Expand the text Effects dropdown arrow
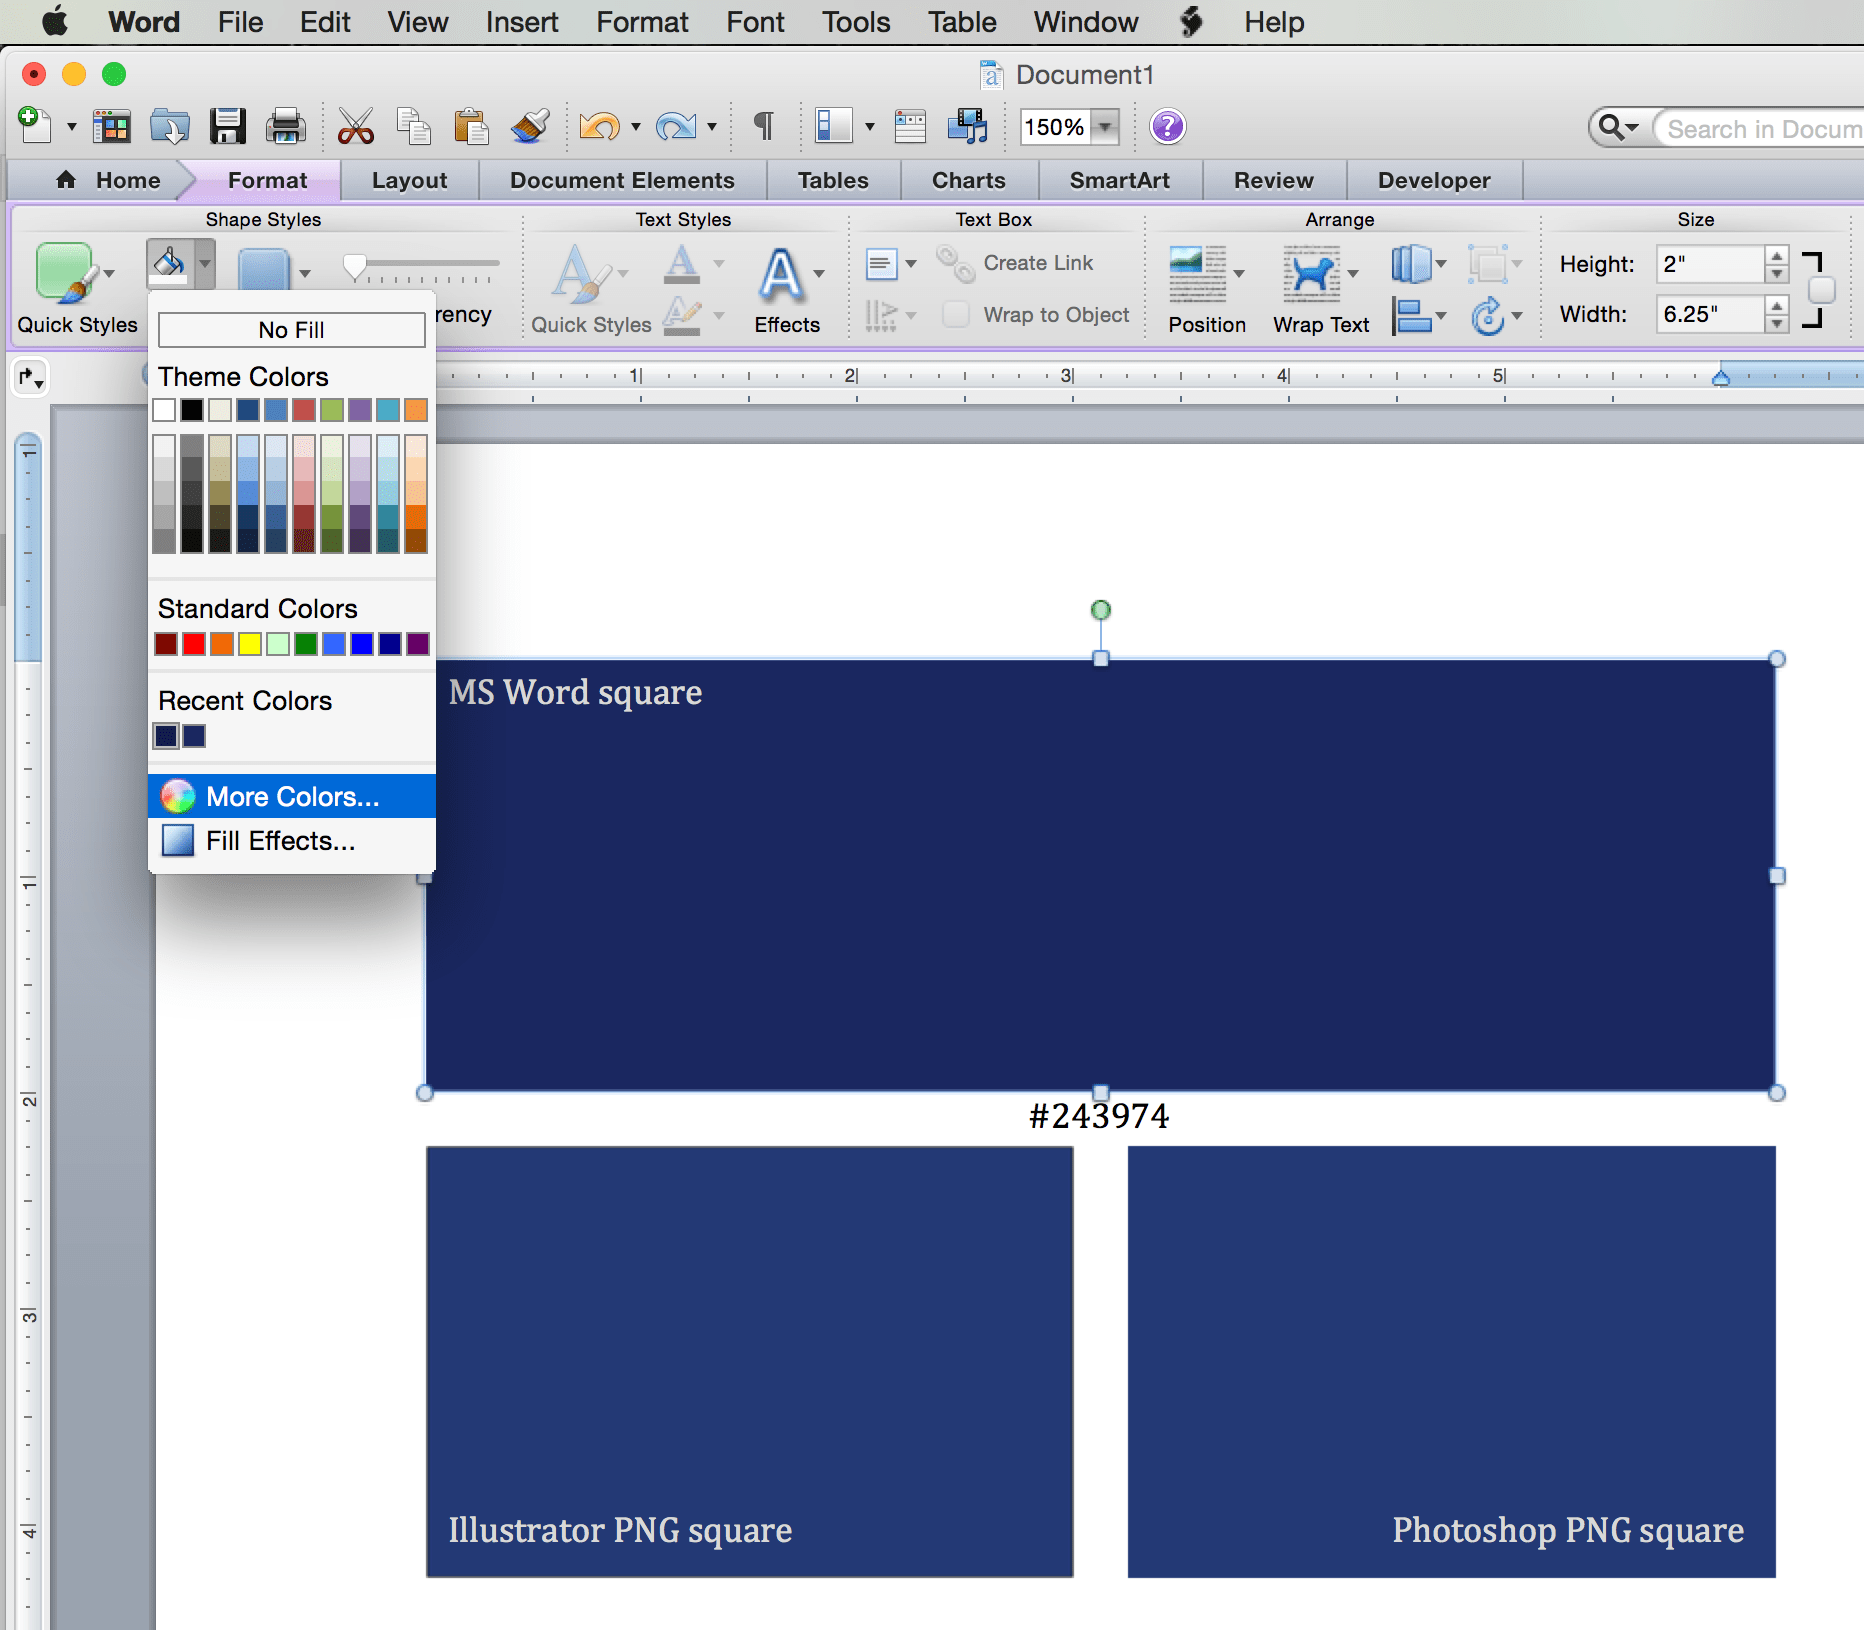The height and width of the screenshot is (1630, 1864). pos(818,274)
